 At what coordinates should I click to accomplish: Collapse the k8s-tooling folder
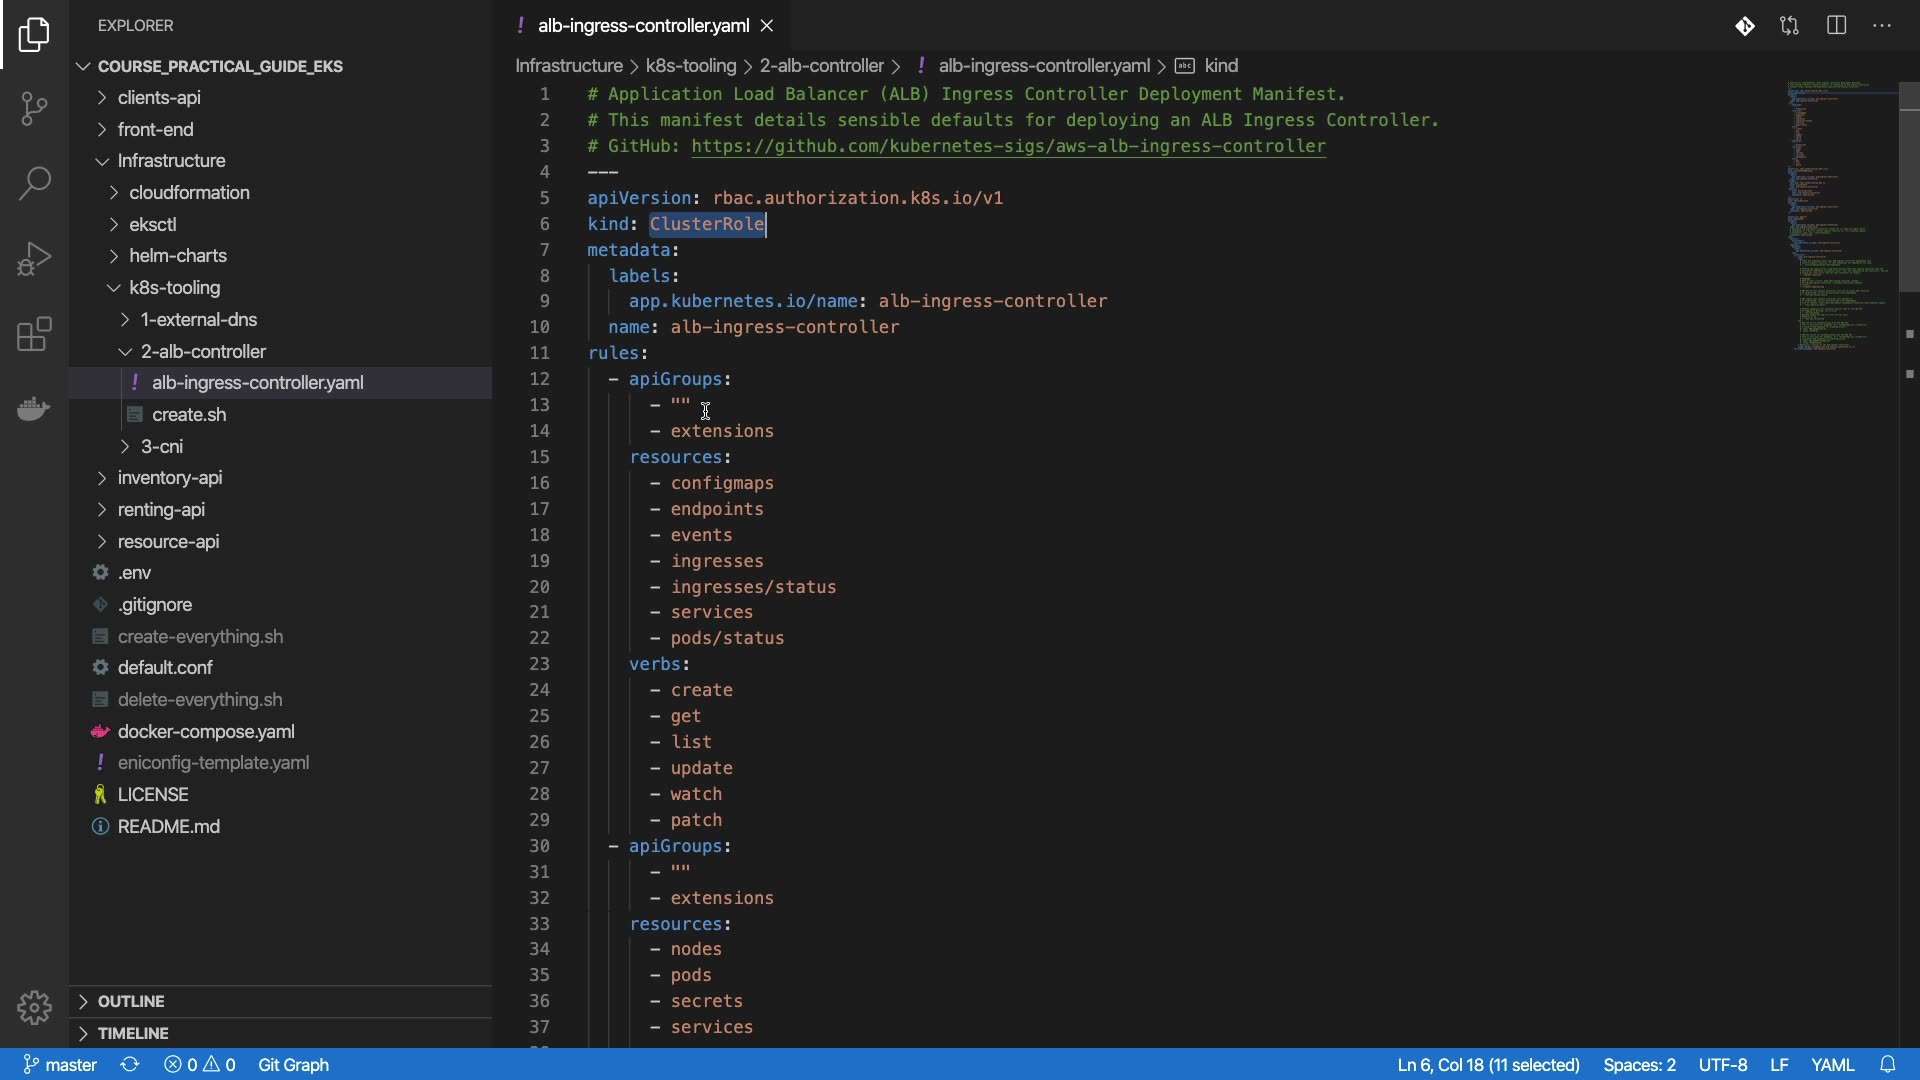(x=175, y=288)
